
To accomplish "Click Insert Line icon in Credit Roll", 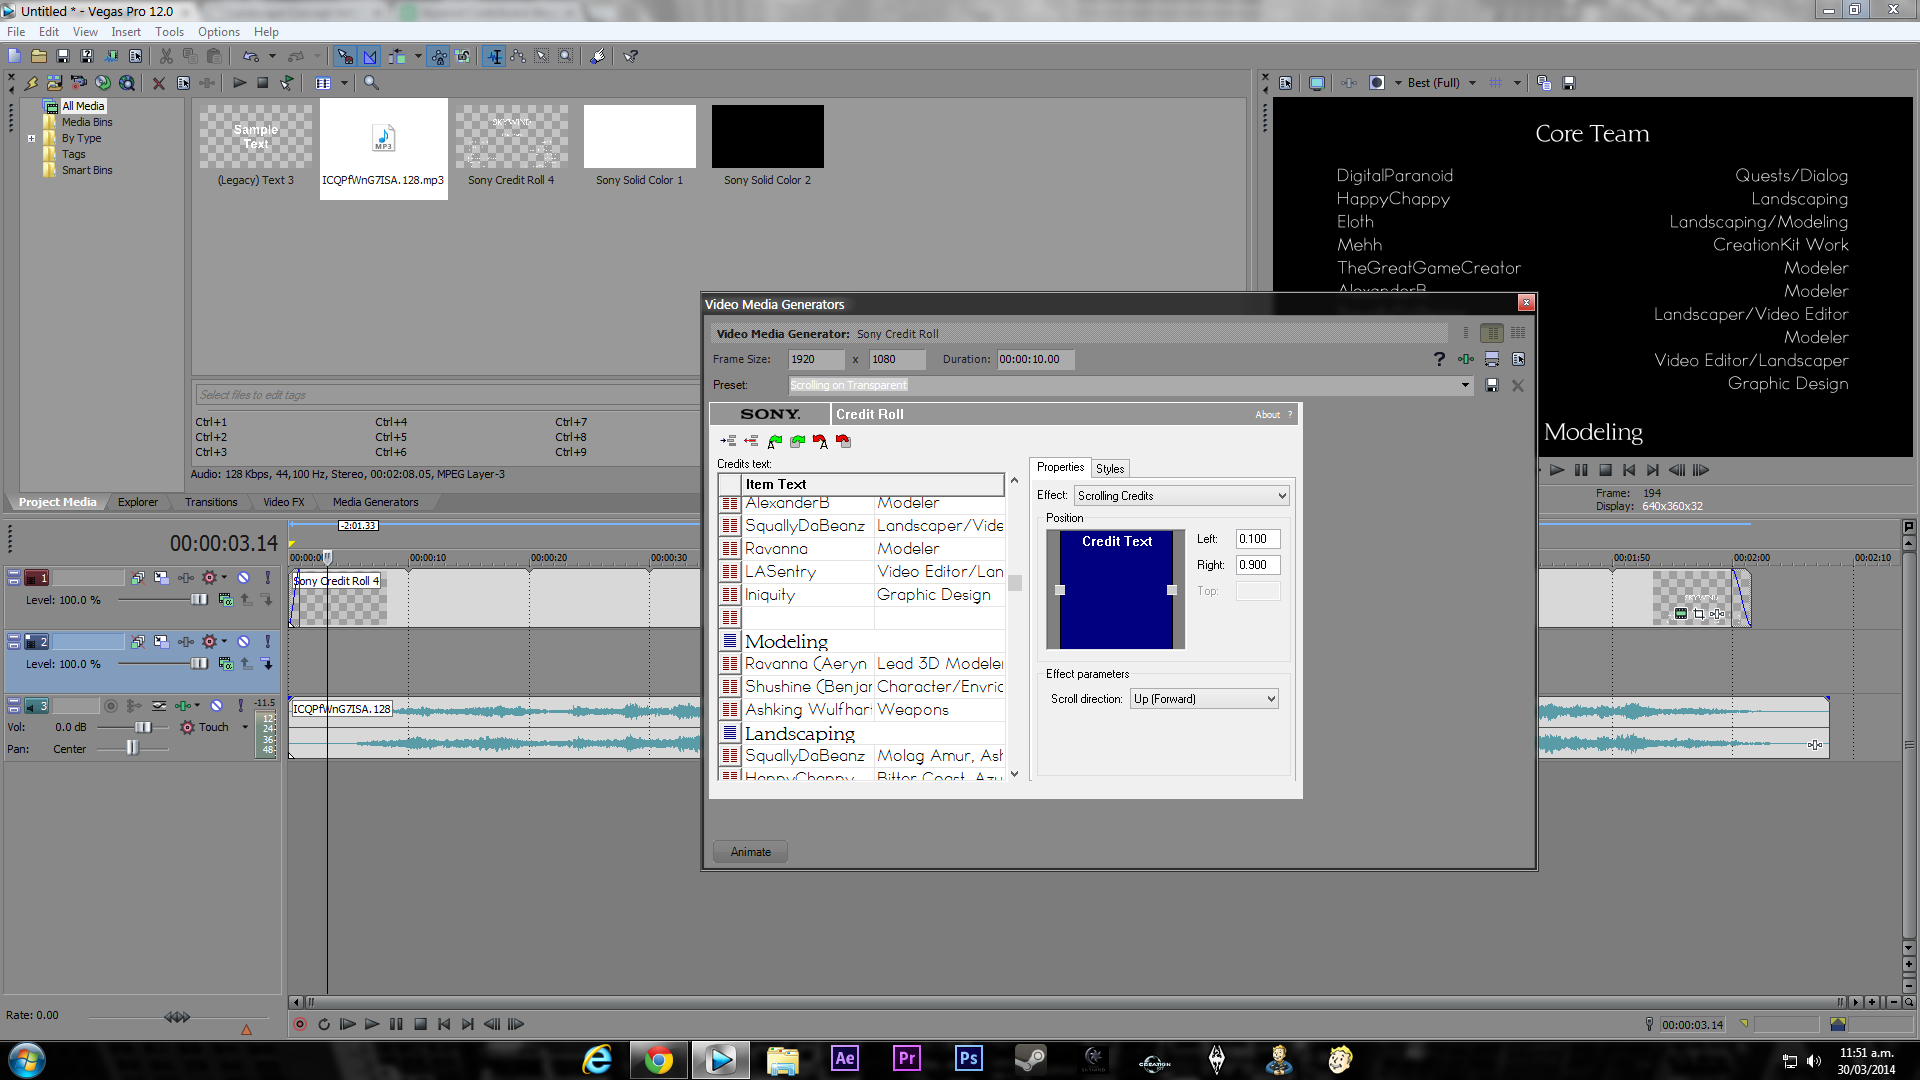I will click(x=728, y=441).
